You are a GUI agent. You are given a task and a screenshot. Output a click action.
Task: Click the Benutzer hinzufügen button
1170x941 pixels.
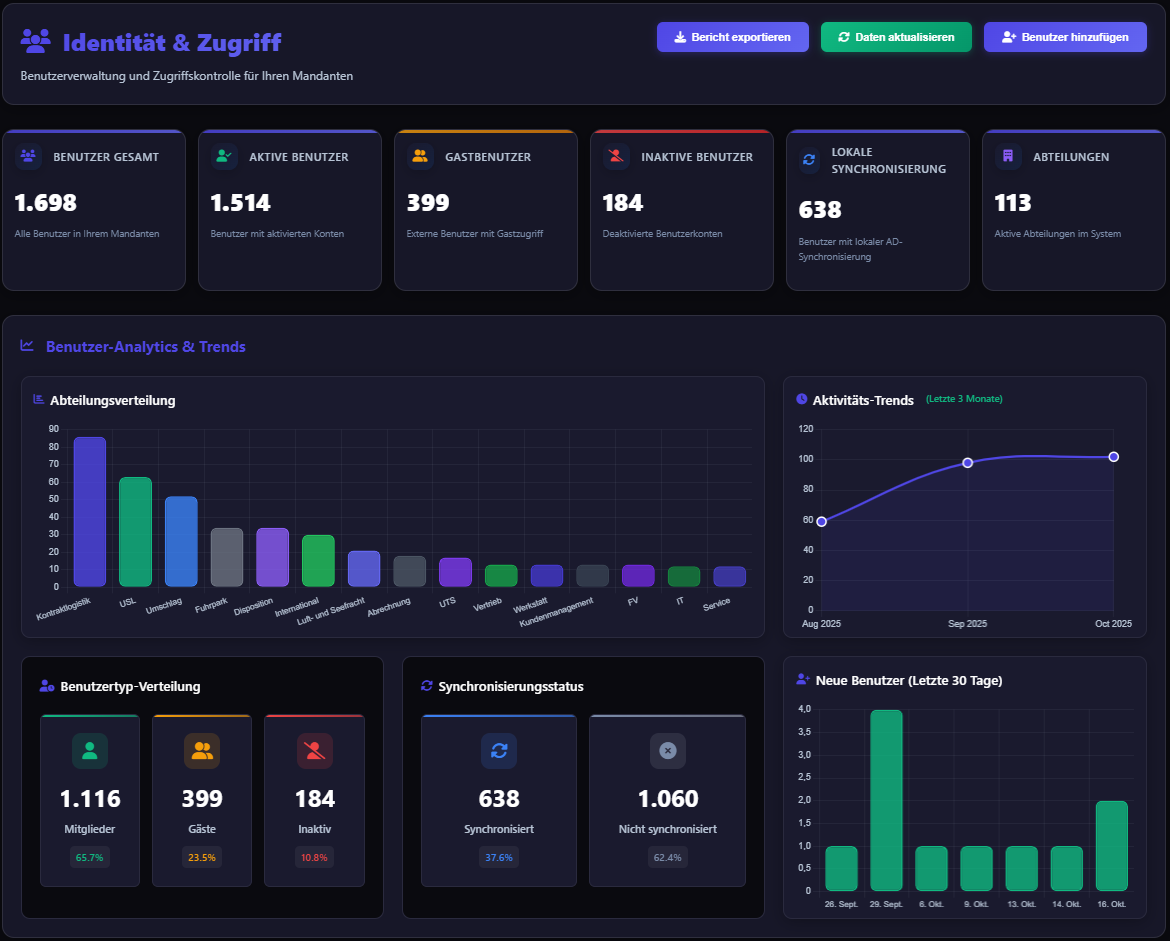coord(1064,37)
